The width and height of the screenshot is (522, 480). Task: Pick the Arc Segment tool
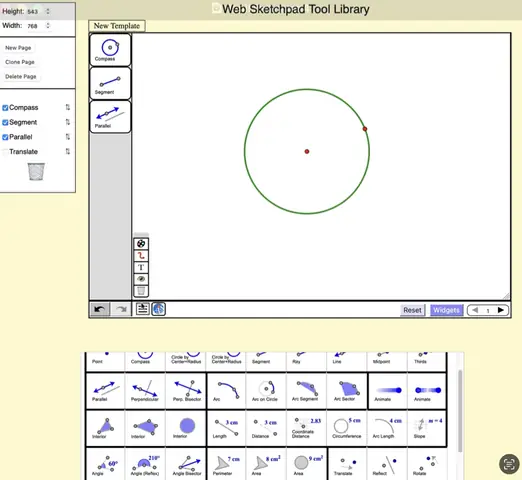click(x=306, y=391)
